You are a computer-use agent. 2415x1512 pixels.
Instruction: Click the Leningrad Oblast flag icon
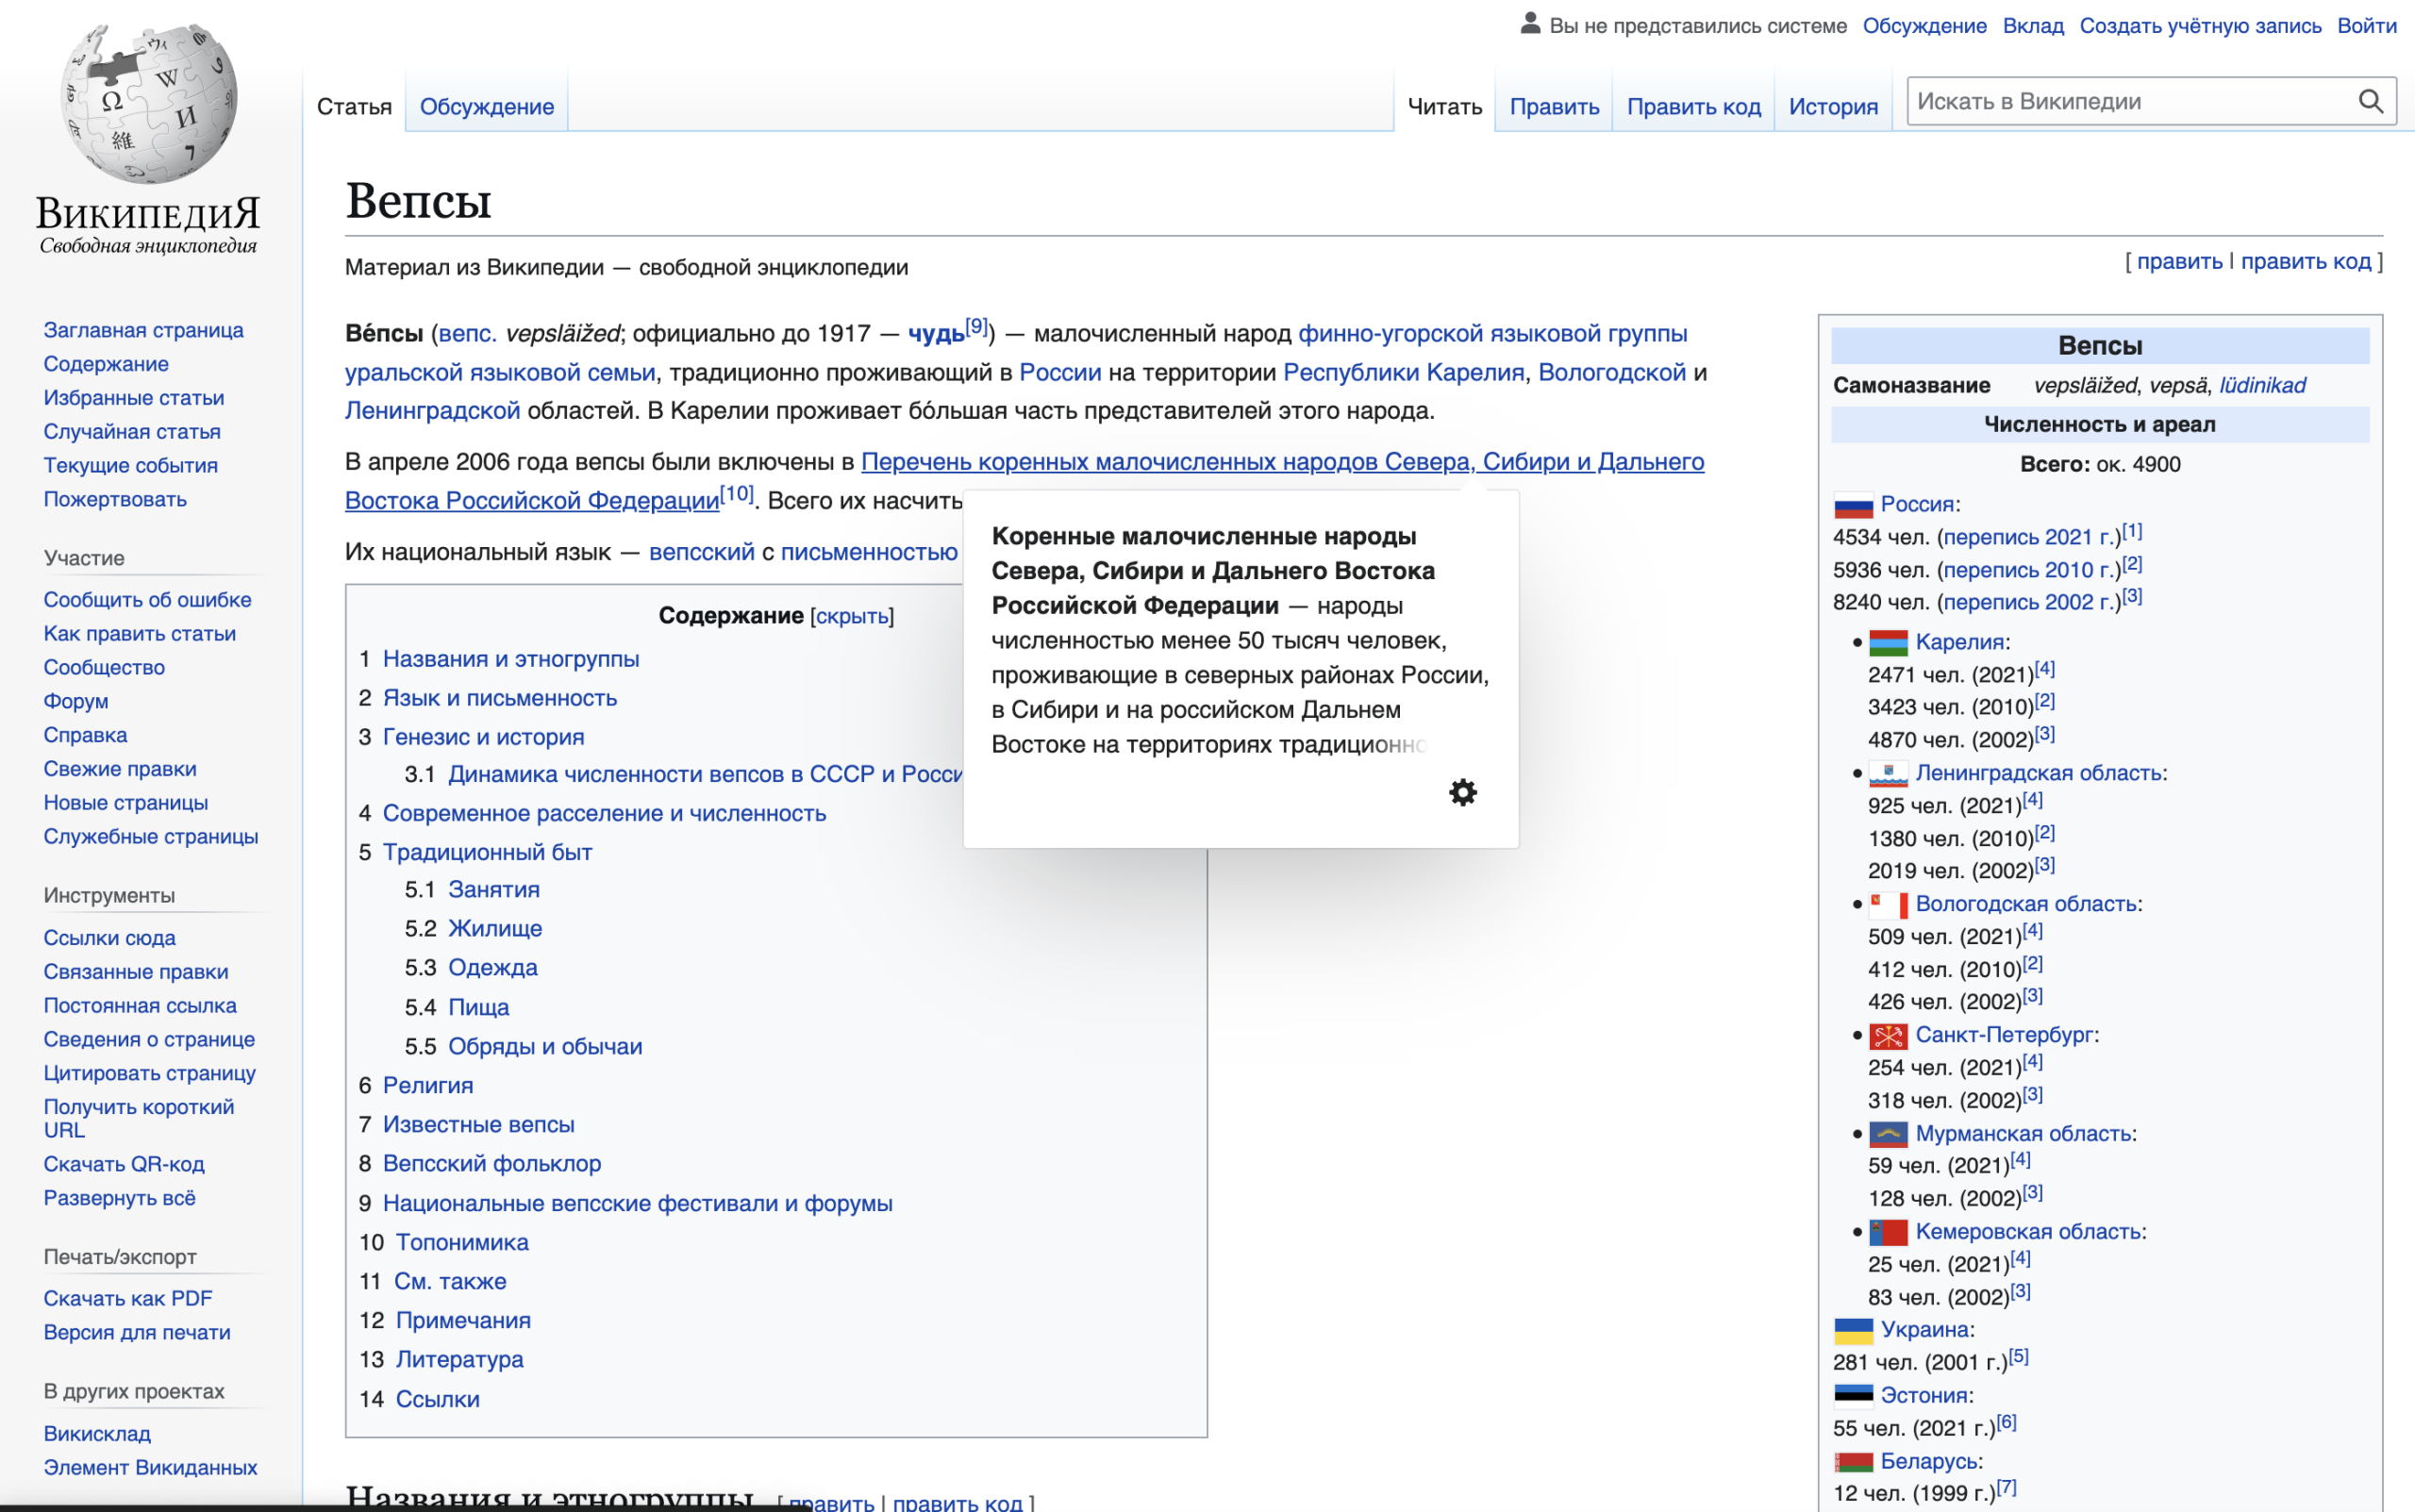coord(1888,773)
